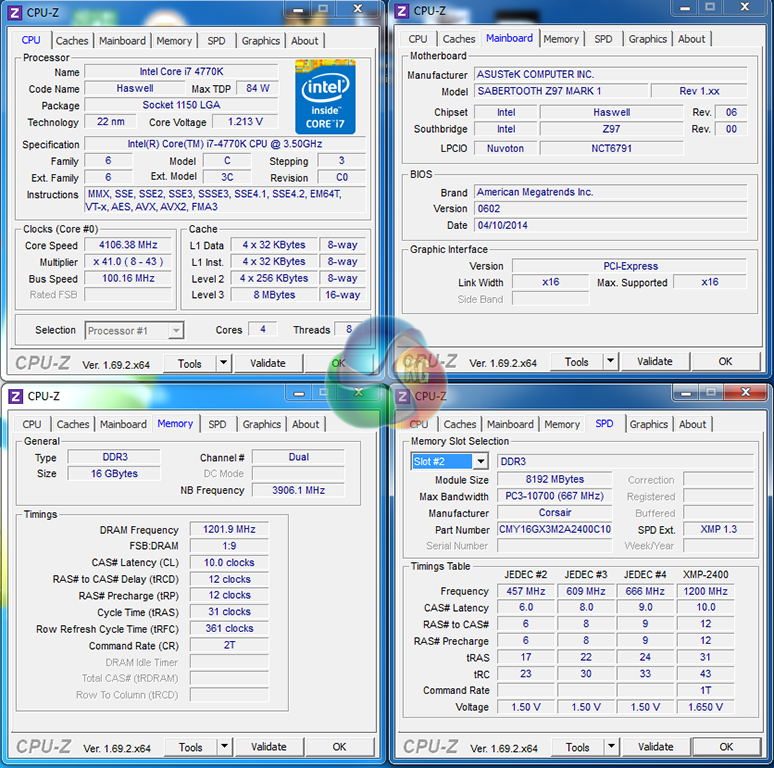Click Tools button in Memory window
The image size is (774, 768).
(191, 747)
